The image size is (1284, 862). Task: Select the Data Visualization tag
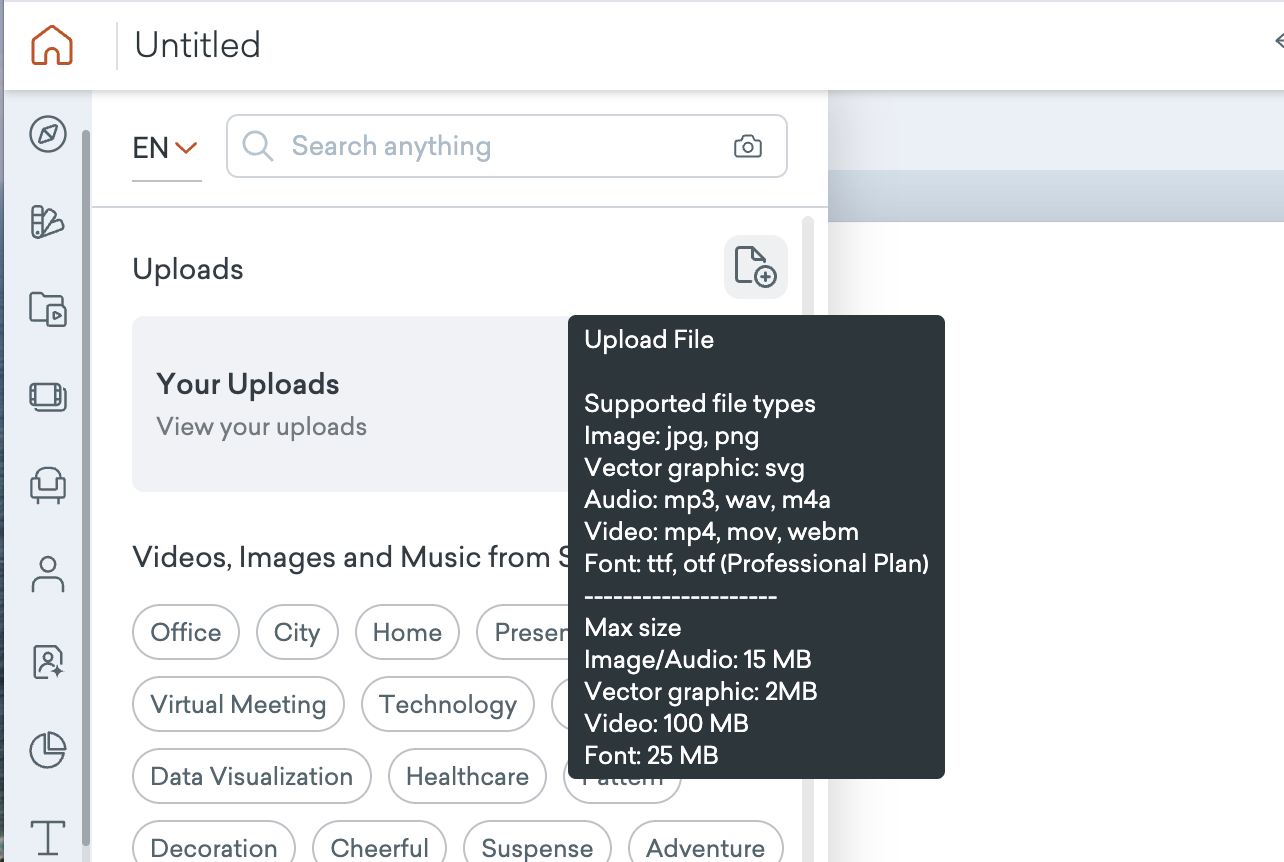coord(251,776)
